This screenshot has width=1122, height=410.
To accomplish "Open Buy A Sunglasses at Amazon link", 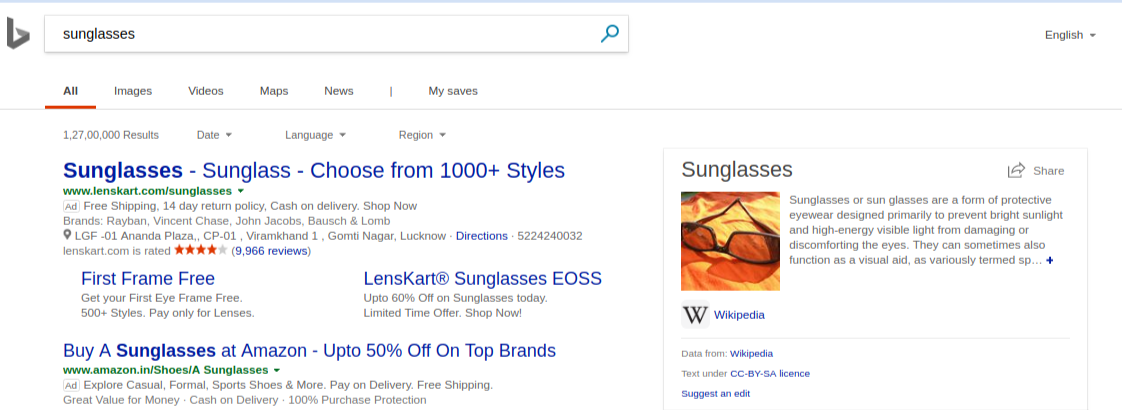I will 309,351.
